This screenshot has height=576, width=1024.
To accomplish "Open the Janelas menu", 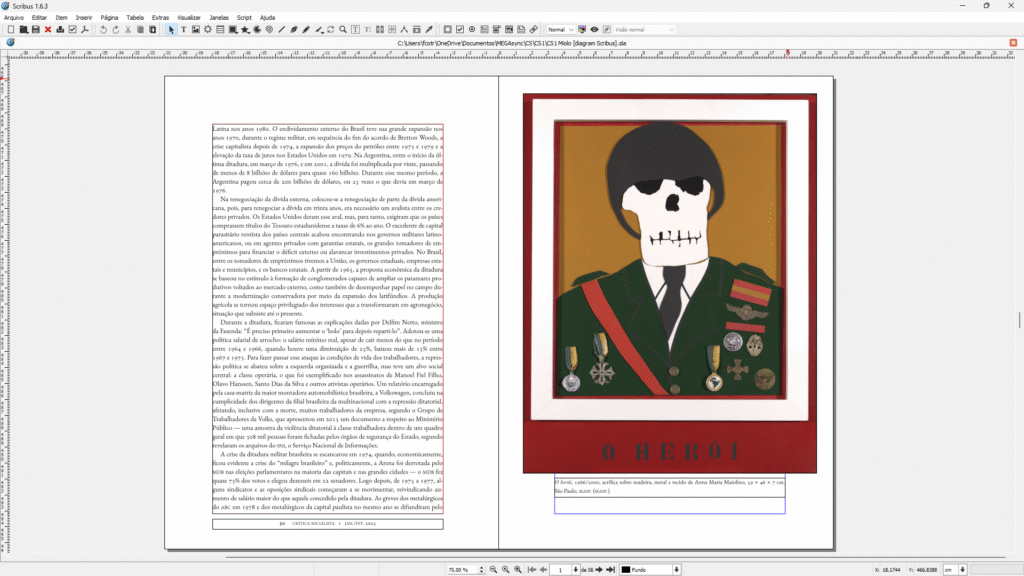I will point(219,18).
